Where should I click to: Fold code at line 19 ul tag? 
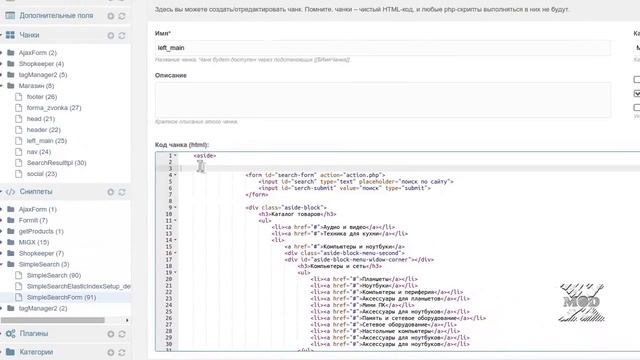pos(176,272)
